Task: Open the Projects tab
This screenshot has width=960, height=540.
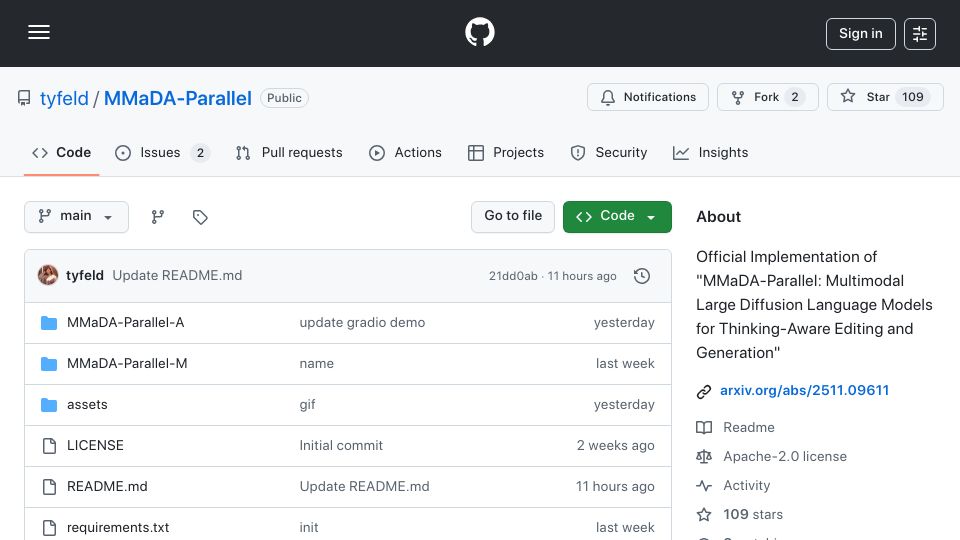Action: point(506,152)
